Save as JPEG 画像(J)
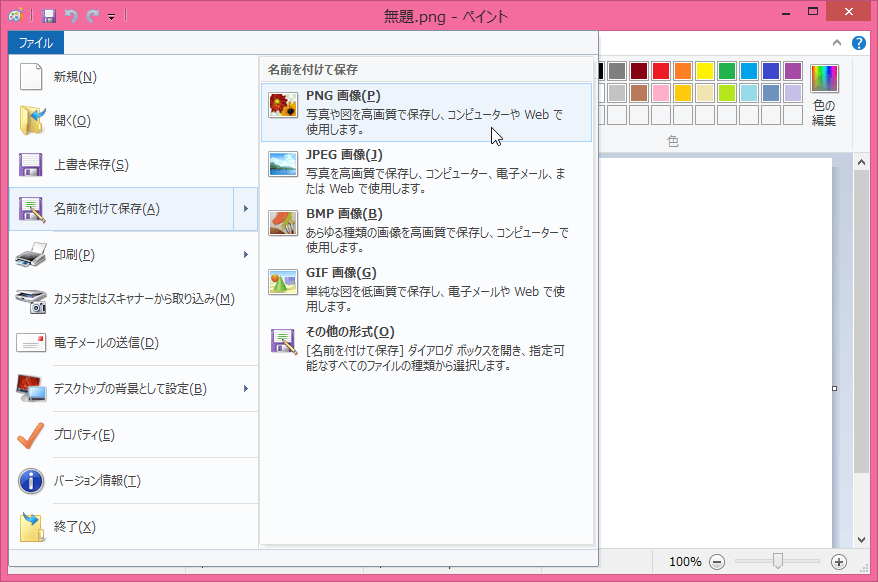This screenshot has width=878, height=582. point(426,171)
